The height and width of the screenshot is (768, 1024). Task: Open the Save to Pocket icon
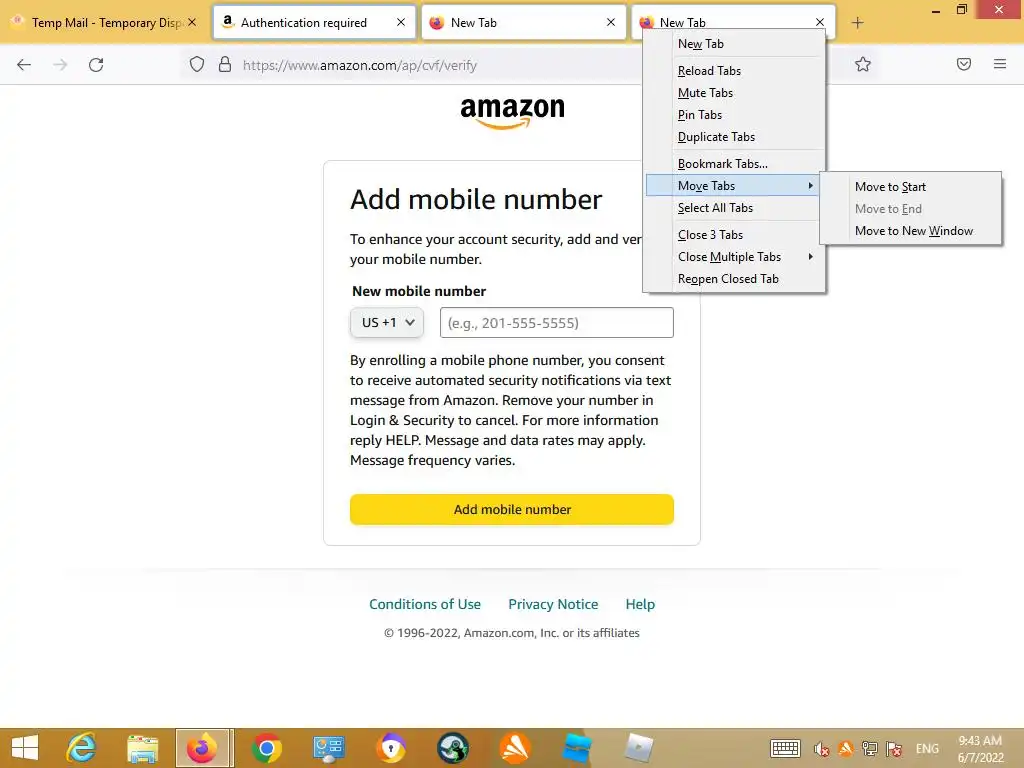pyautogui.click(x=964, y=64)
